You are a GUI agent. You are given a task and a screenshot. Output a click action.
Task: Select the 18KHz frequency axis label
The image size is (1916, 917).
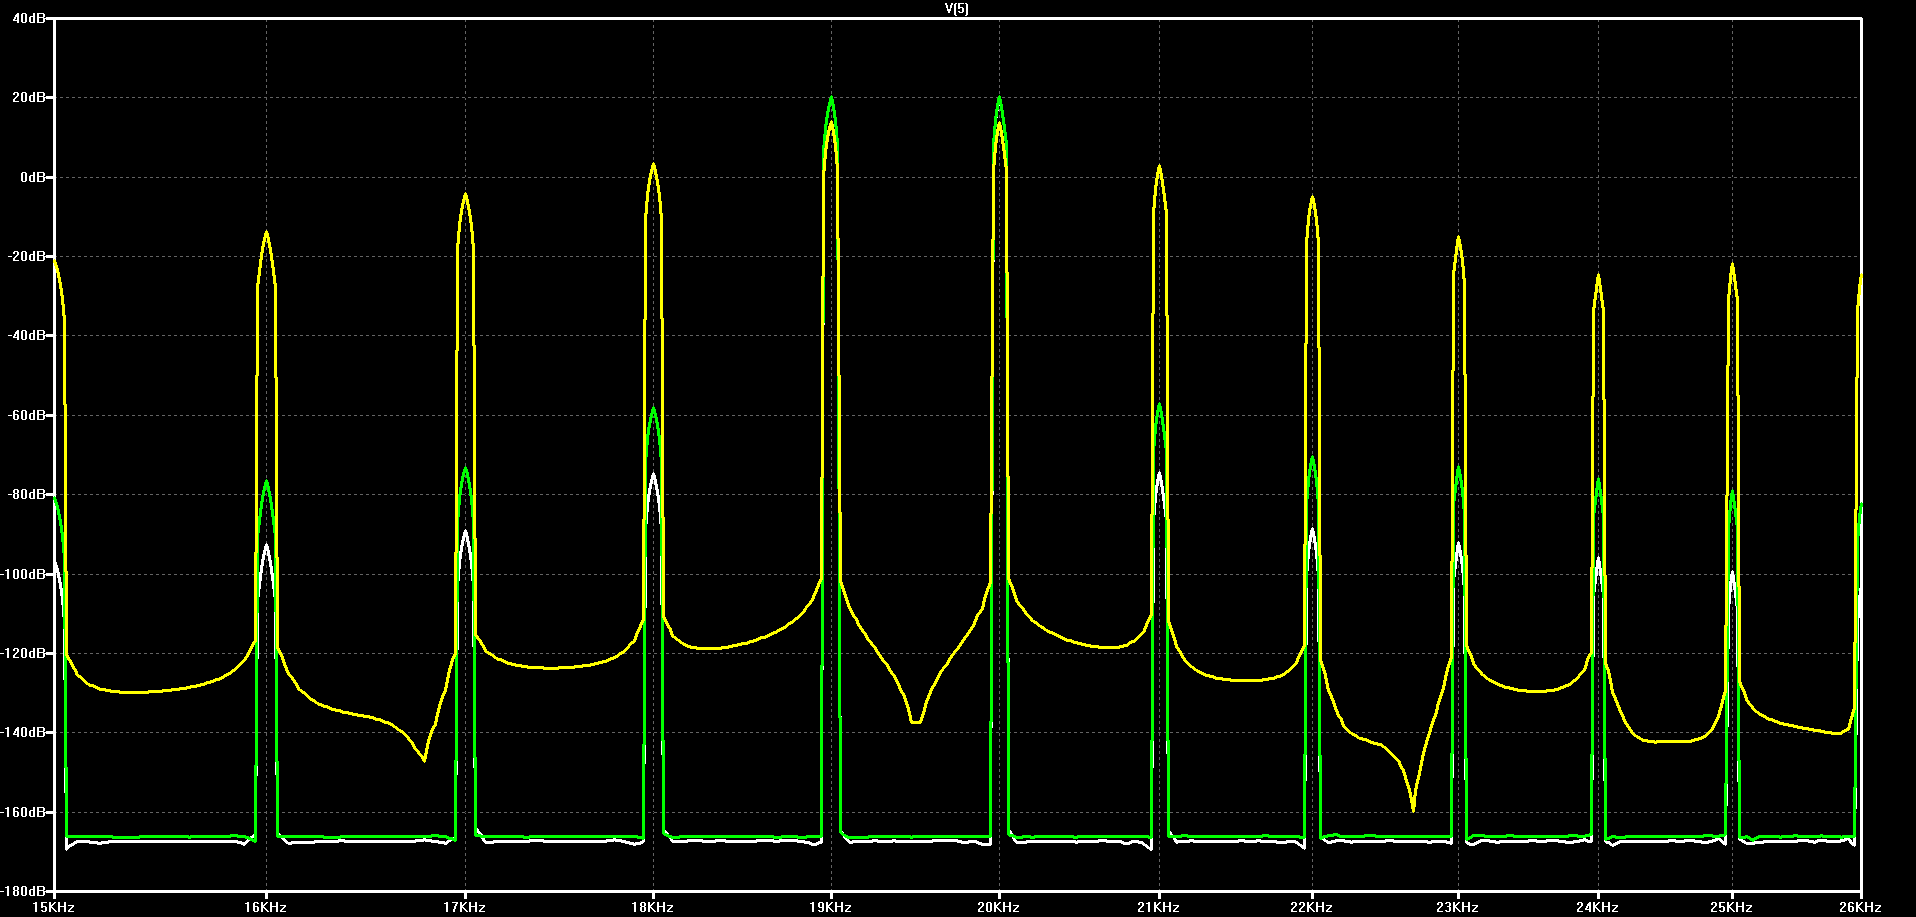[652, 907]
